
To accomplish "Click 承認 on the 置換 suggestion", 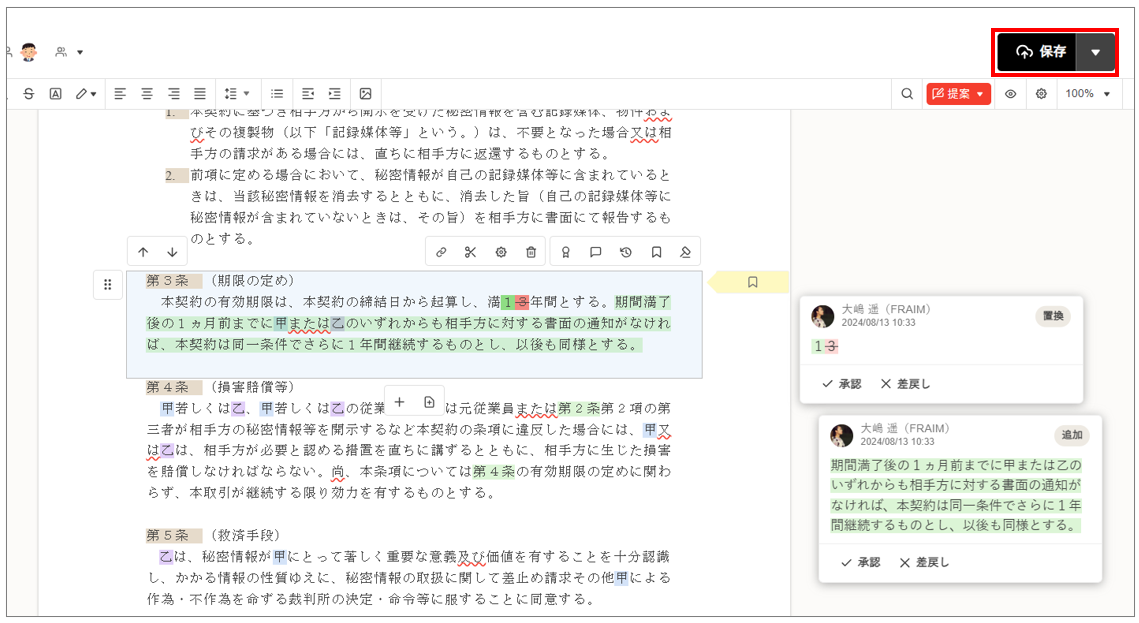I will (841, 384).
